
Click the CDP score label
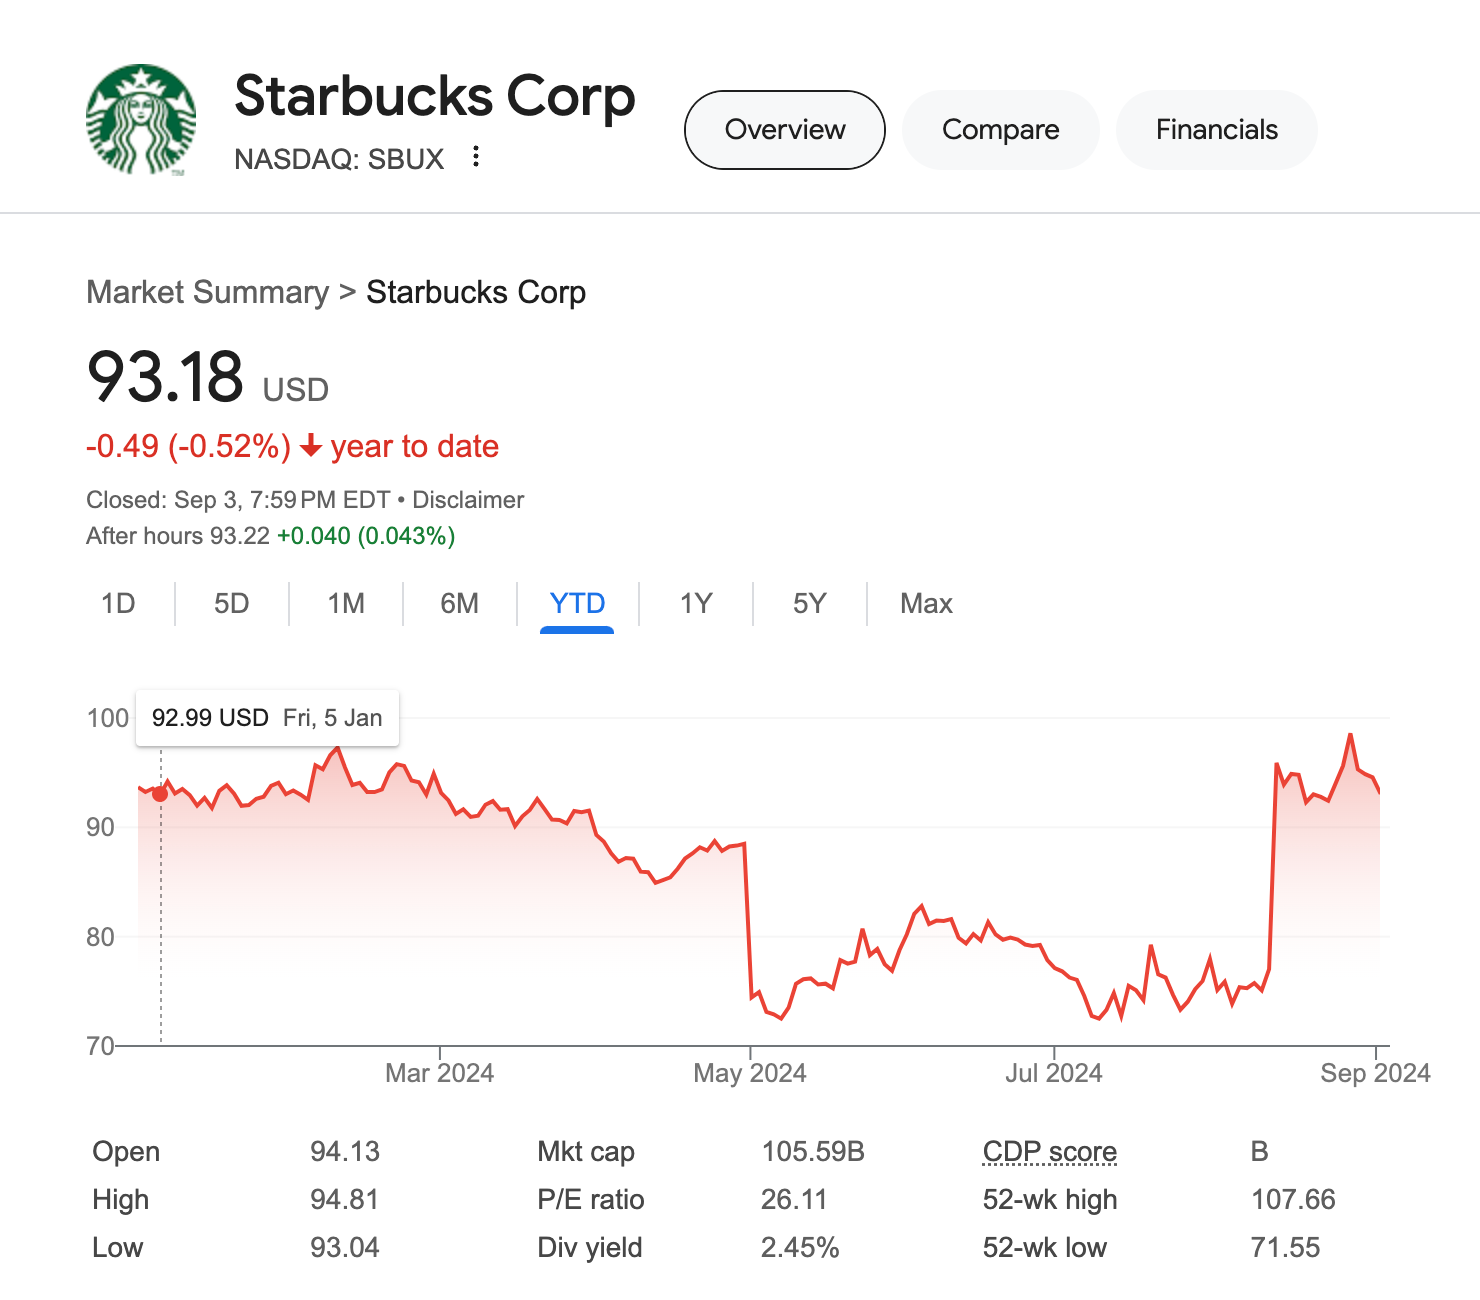pyautogui.click(x=1049, y=1152)
